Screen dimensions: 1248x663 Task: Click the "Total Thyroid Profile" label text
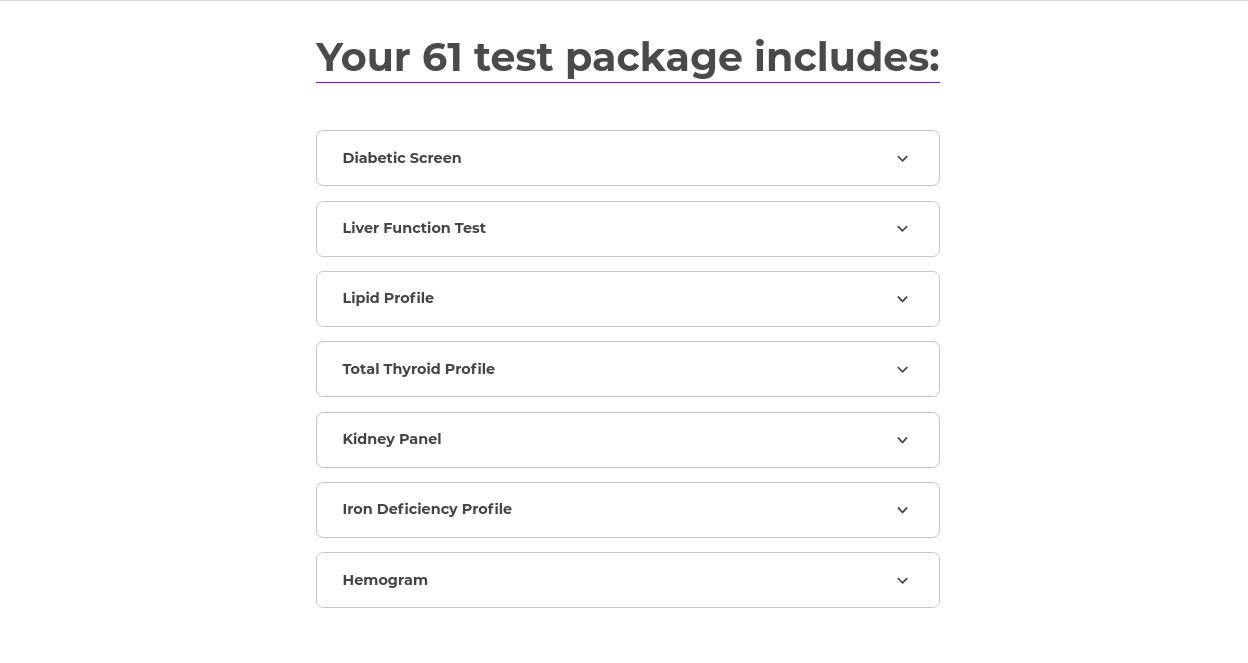click(x=418, y=369)
